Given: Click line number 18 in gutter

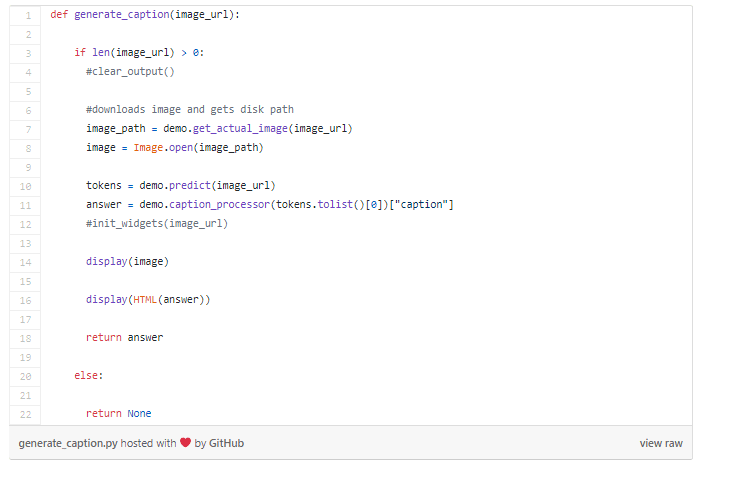Looking at the screenshot, I should (x=26, y=339).
